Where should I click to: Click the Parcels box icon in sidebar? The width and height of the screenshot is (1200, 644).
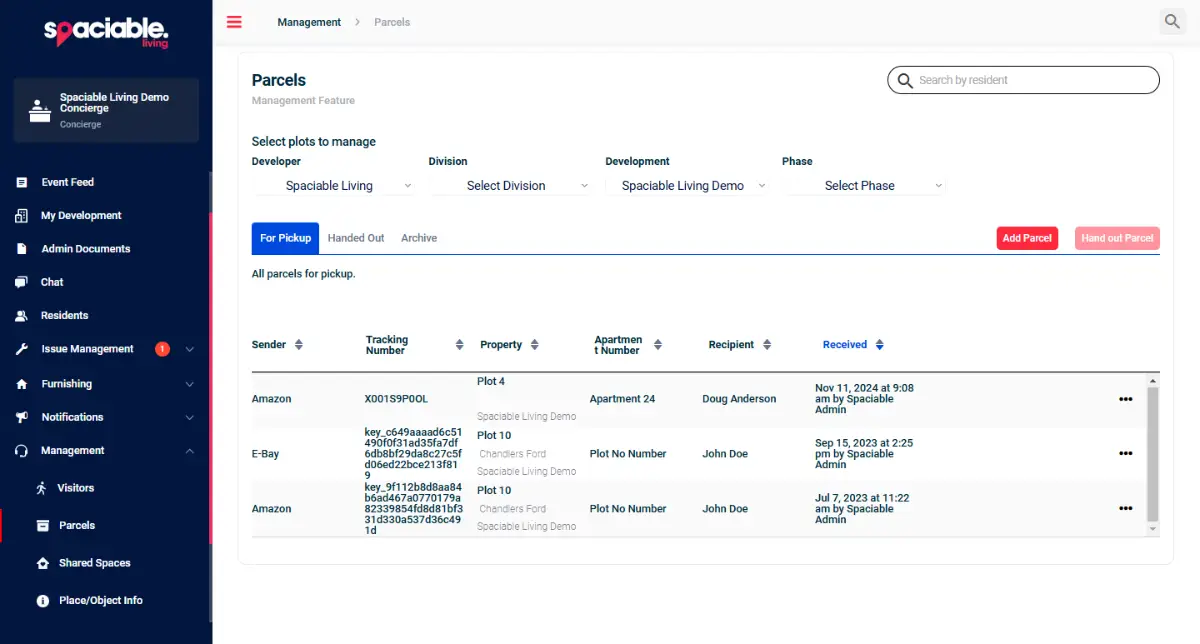click(x=42, y=525)
